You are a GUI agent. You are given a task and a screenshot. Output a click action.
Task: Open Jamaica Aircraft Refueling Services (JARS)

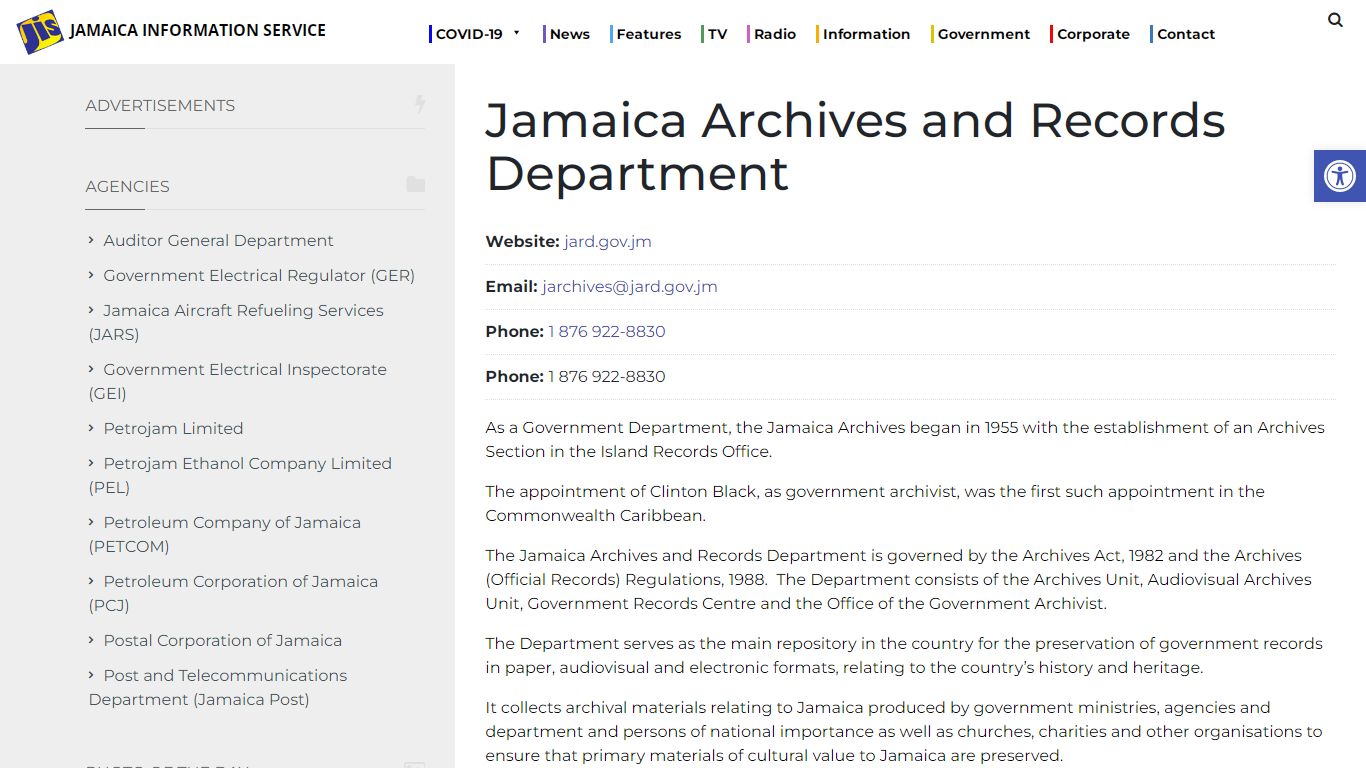click(x=236, y=322)
